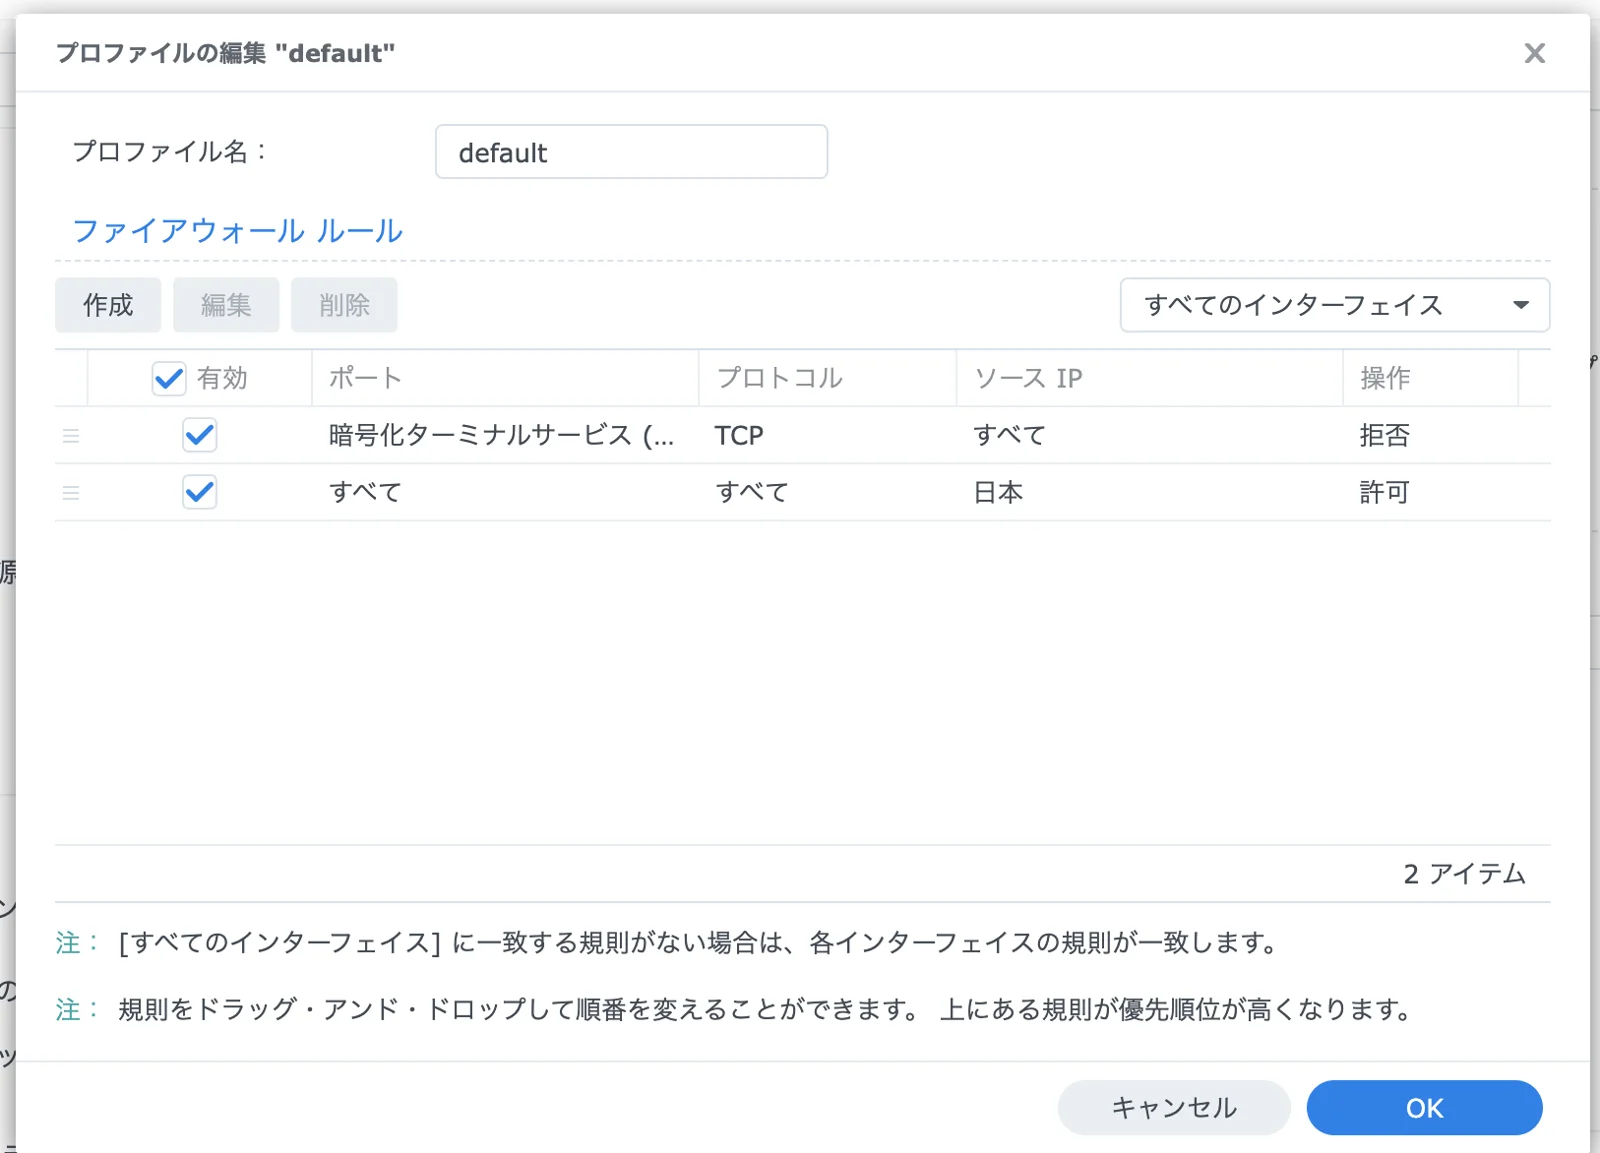Click the 2 アイテム count label

1464,874
